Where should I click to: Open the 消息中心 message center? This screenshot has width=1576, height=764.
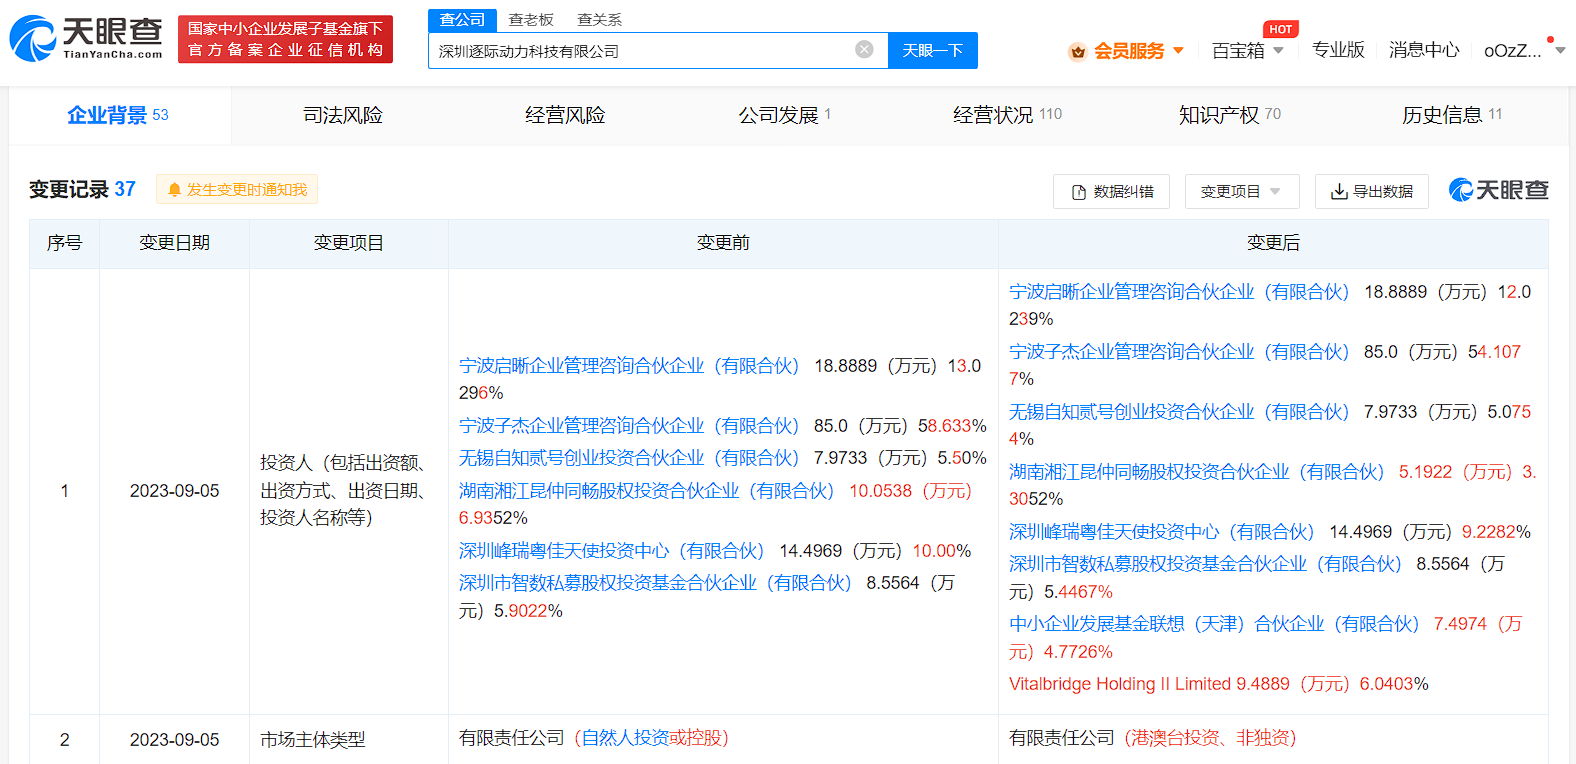[x=1423, y=50]
